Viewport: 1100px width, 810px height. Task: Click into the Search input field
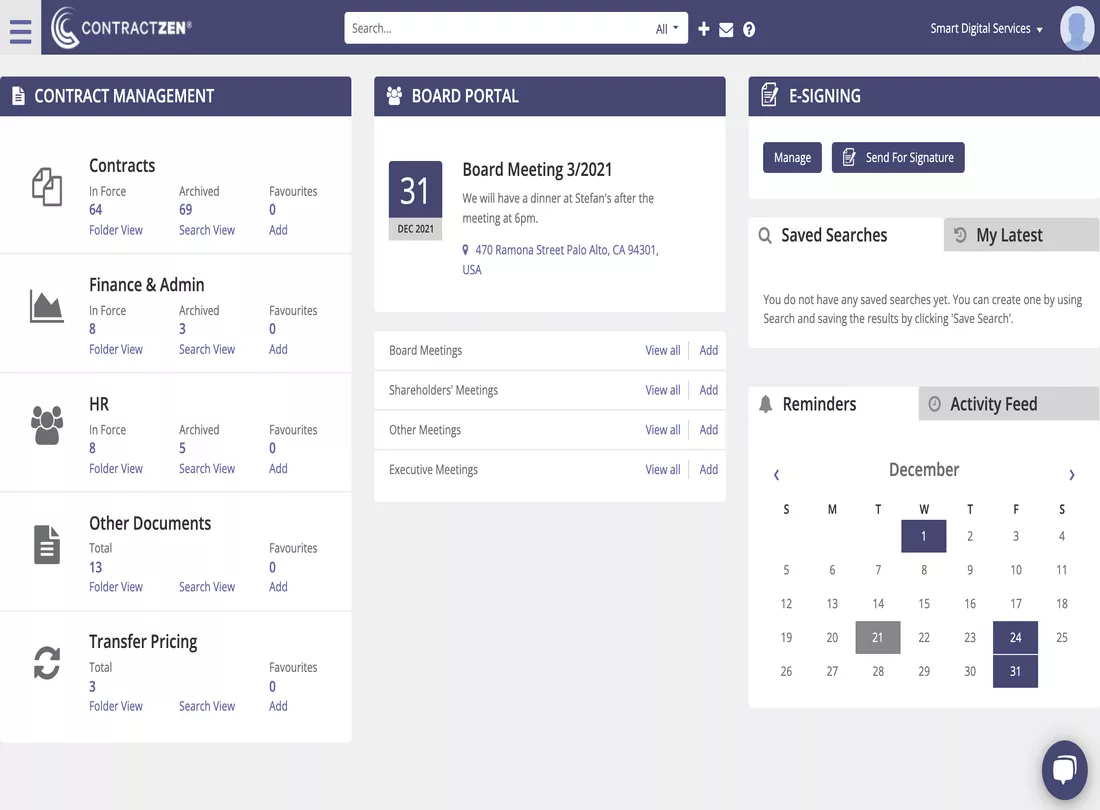pyautogui.click(x=499, y=29)
